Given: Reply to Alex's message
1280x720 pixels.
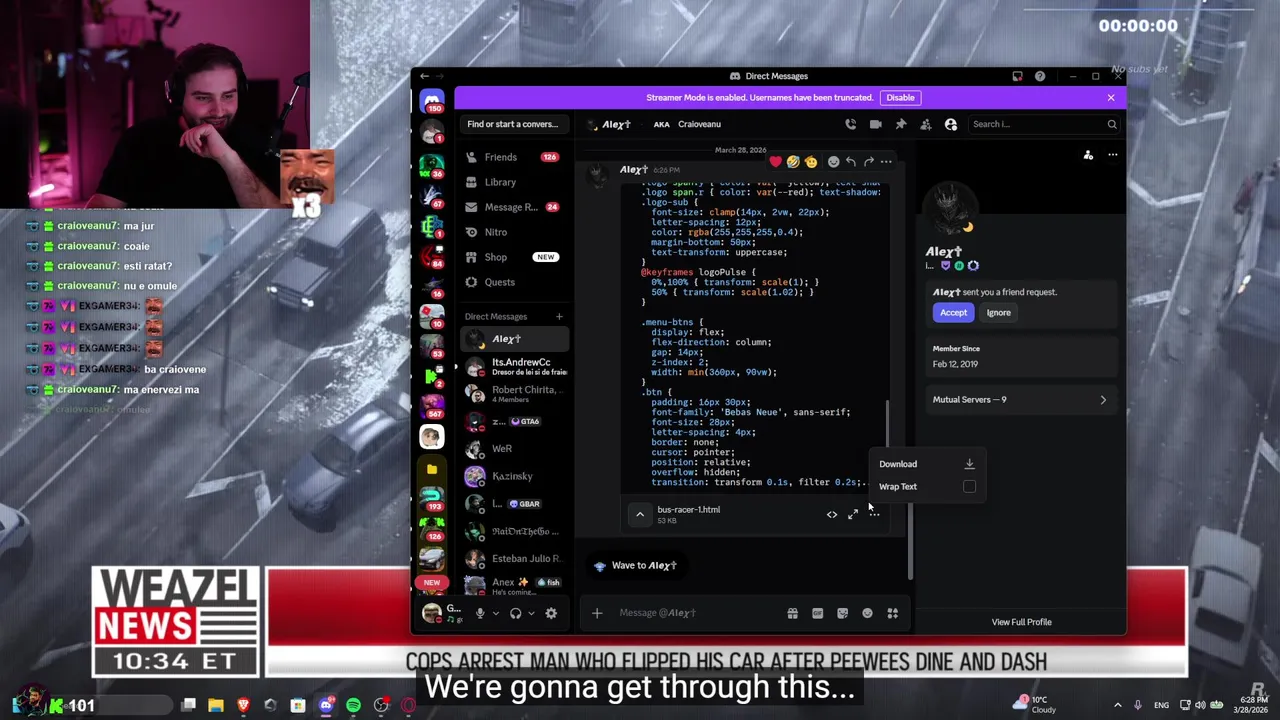Looking at the screenshot, I should click(851, 161).
